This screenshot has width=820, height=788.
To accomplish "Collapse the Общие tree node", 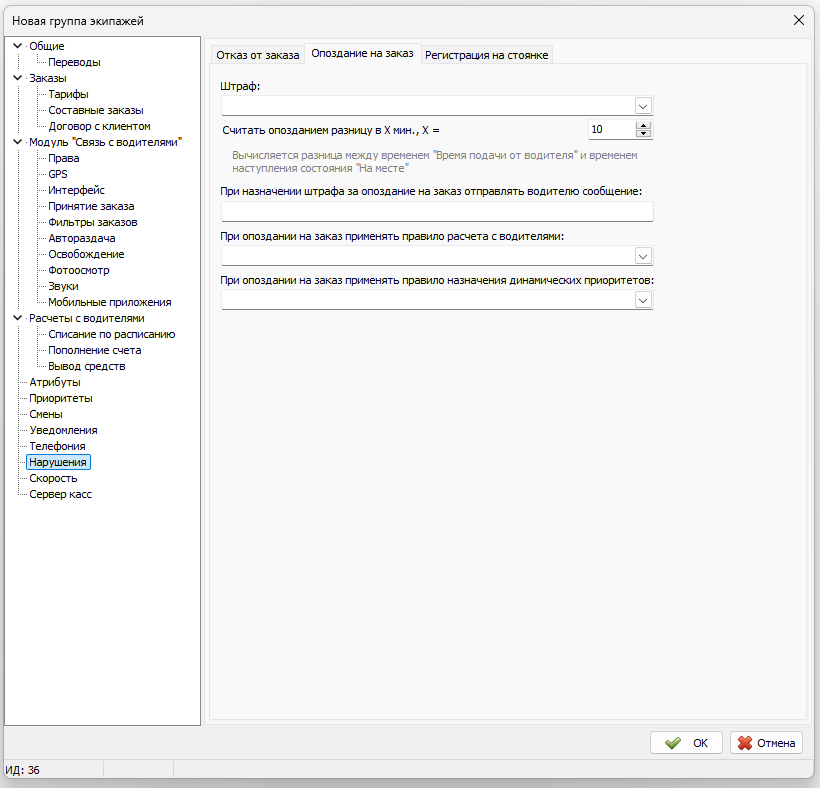I will coord(17,46).
